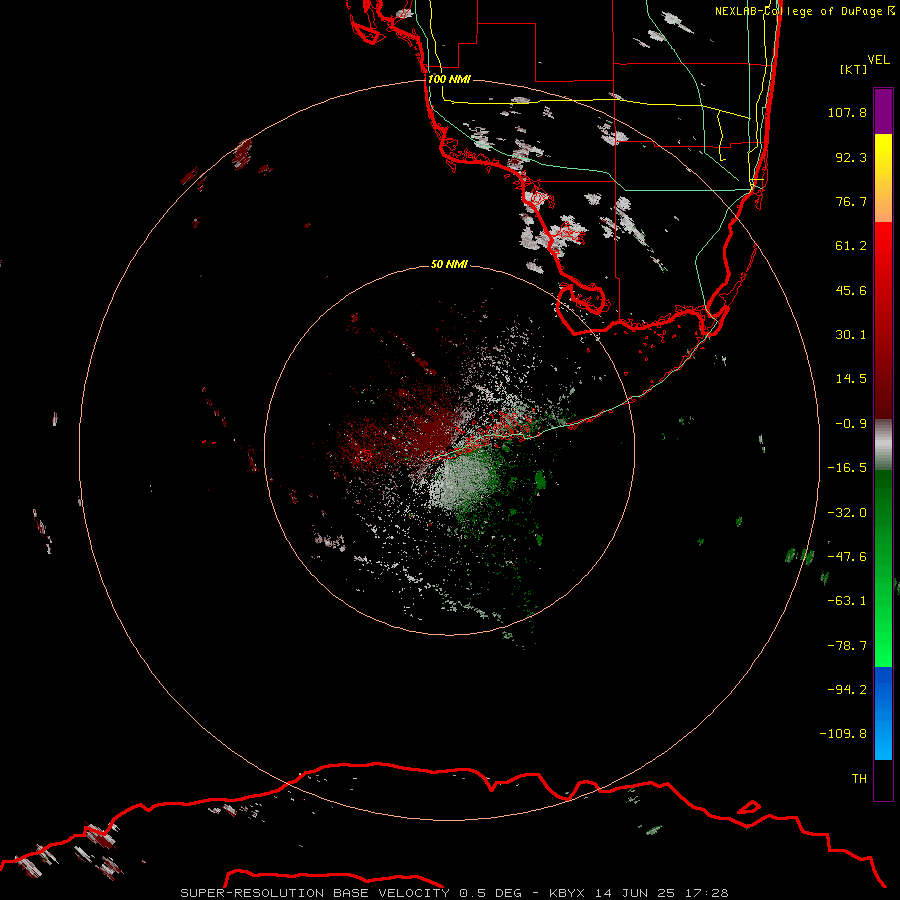Click the red outbound velocity cluster near center
Image resolution: width=900 pixels, height=900 pixels.
pyautogui.click(x=428, y=428)
